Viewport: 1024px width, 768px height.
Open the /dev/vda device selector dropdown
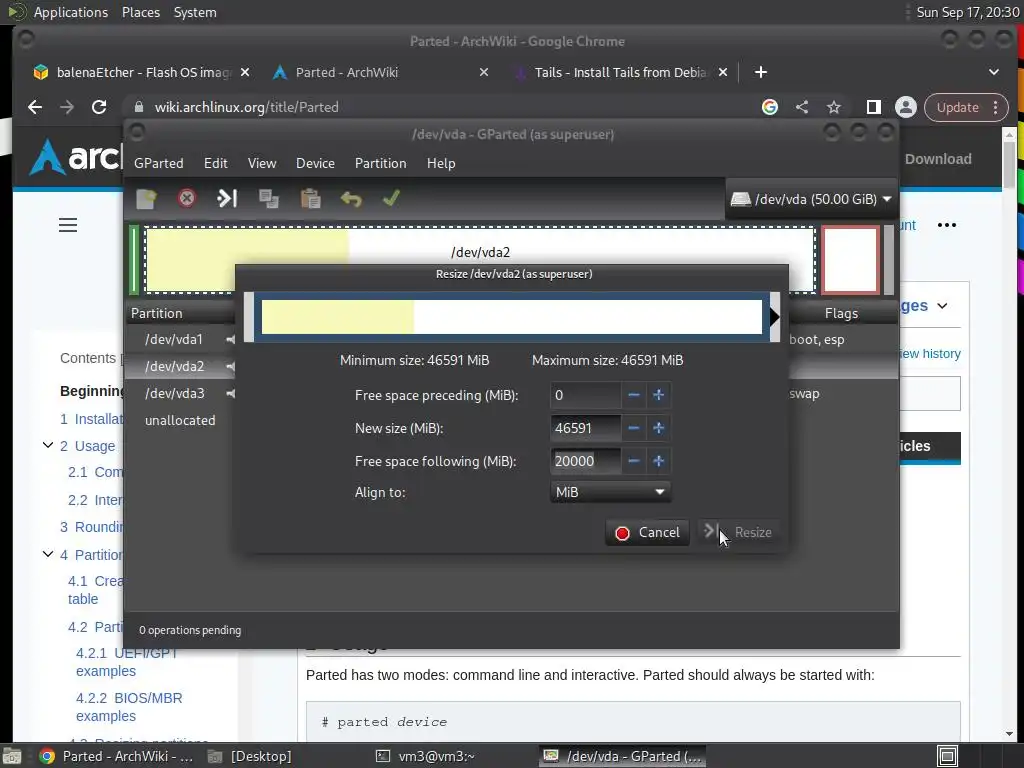810,199
